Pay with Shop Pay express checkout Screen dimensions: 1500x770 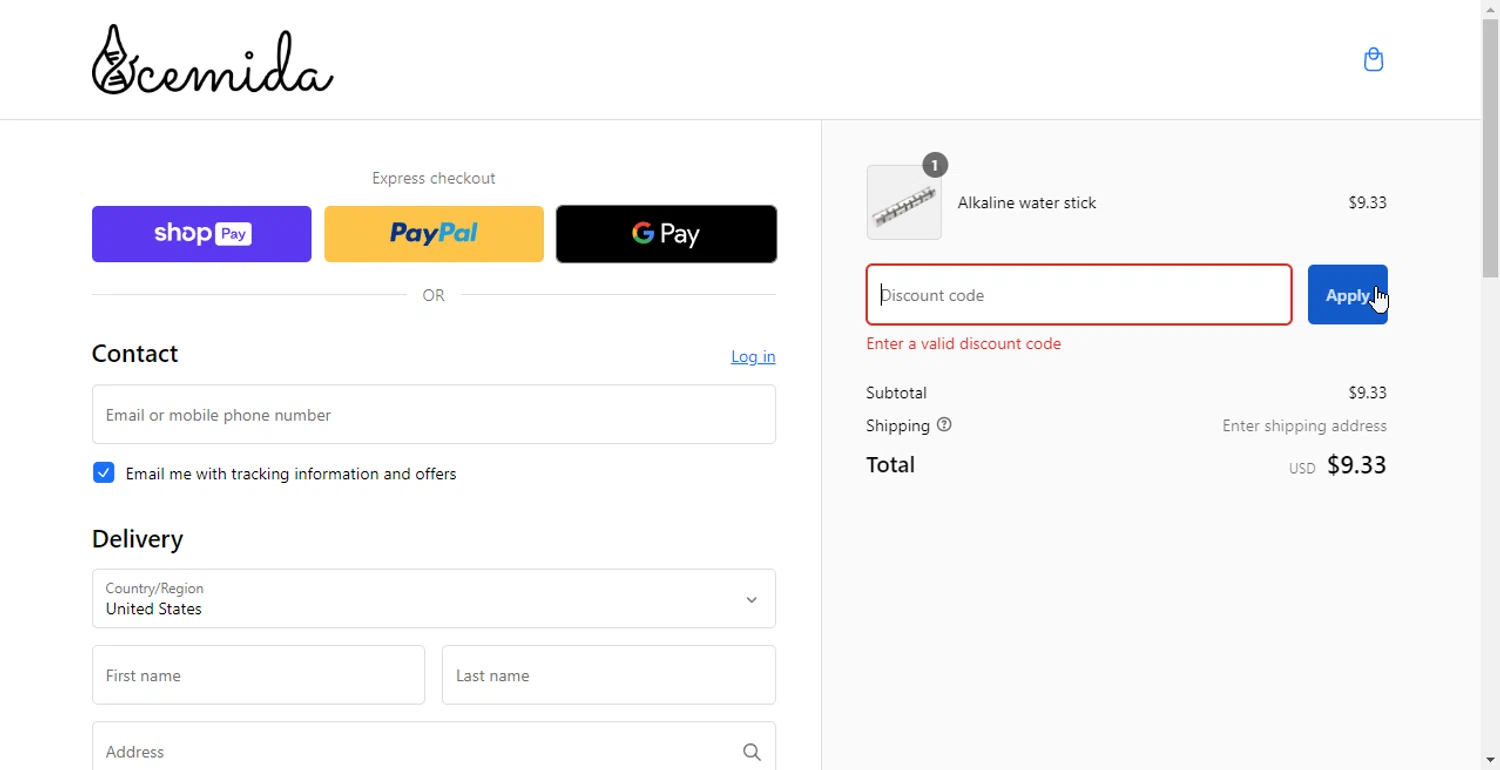tap(202, 234)
